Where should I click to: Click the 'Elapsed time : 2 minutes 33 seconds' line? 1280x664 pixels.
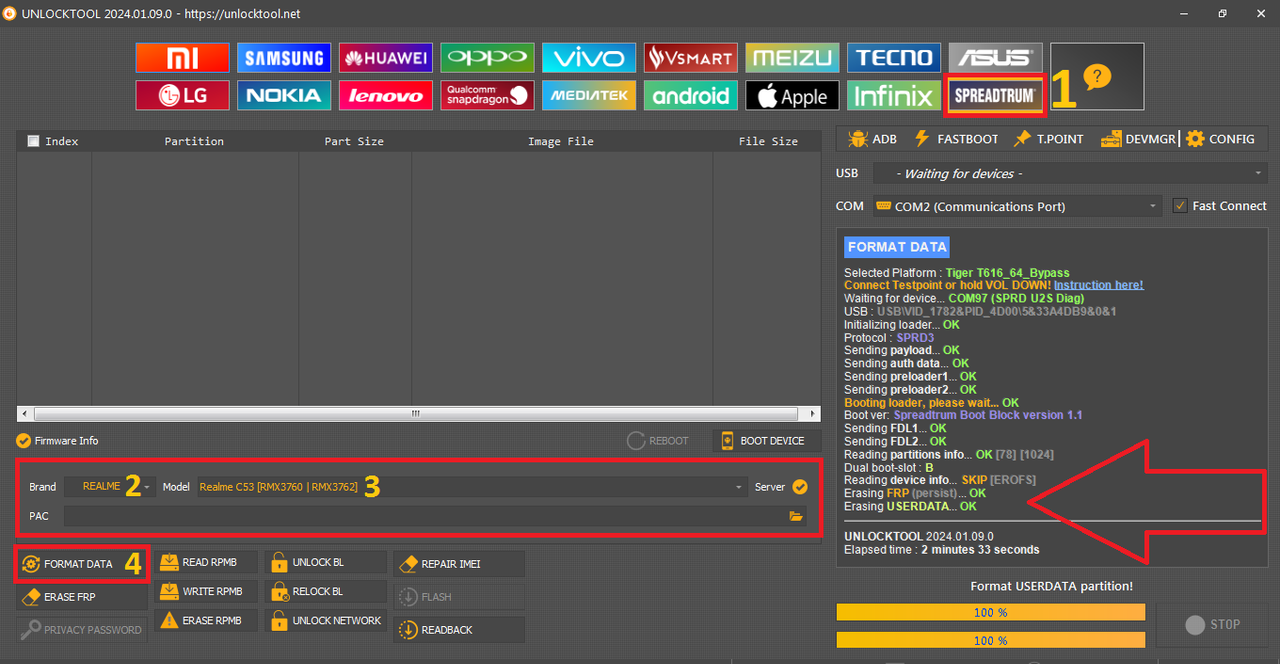941,549
